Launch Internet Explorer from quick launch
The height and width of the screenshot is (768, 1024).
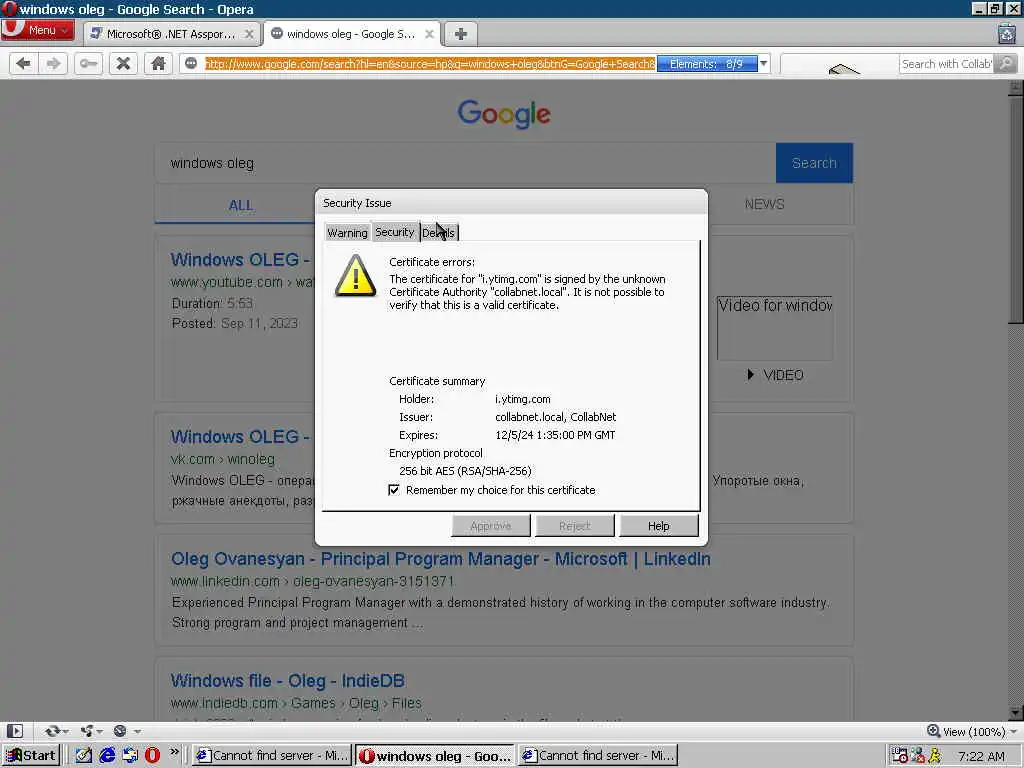tap(107, 756)
